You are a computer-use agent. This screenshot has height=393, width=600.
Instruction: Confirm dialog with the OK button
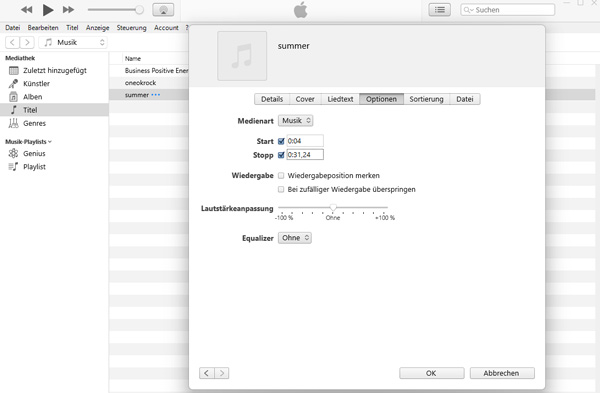432,373
